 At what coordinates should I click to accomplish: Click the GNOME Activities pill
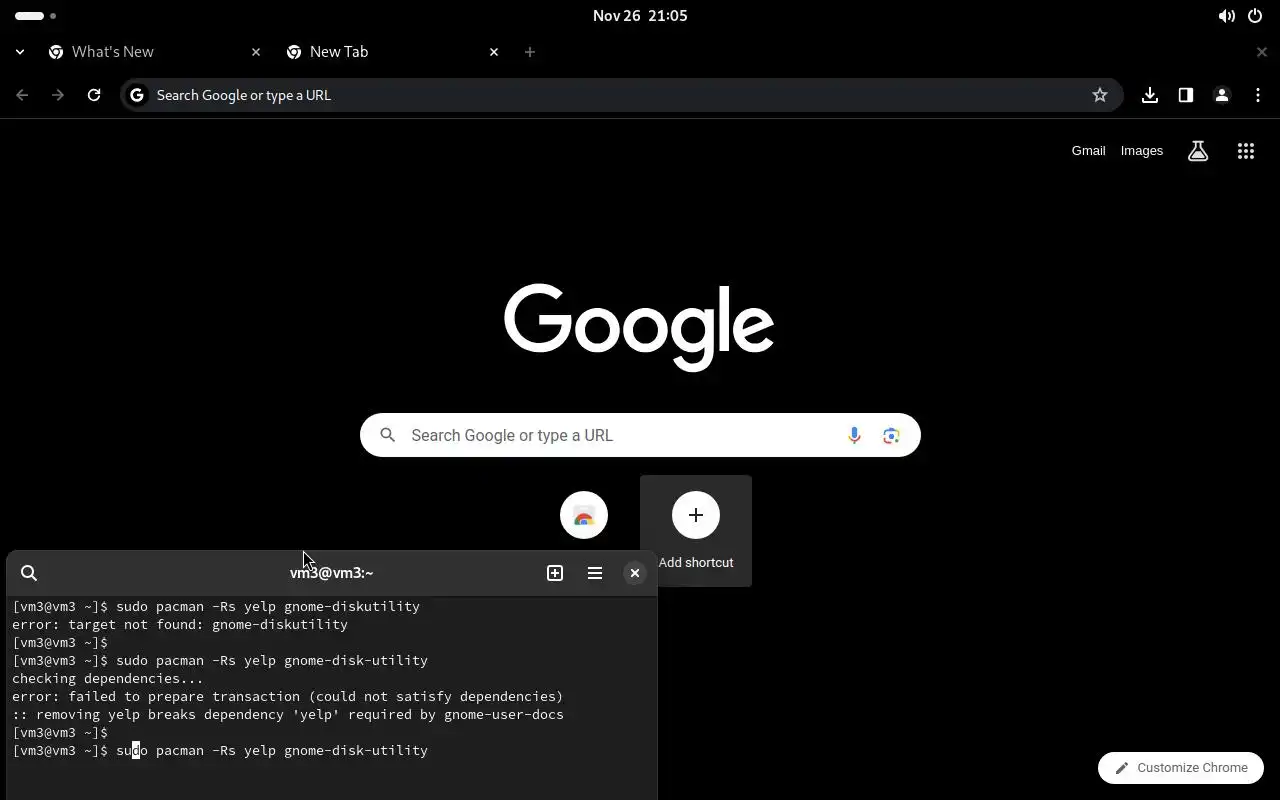tap(36, 16)
